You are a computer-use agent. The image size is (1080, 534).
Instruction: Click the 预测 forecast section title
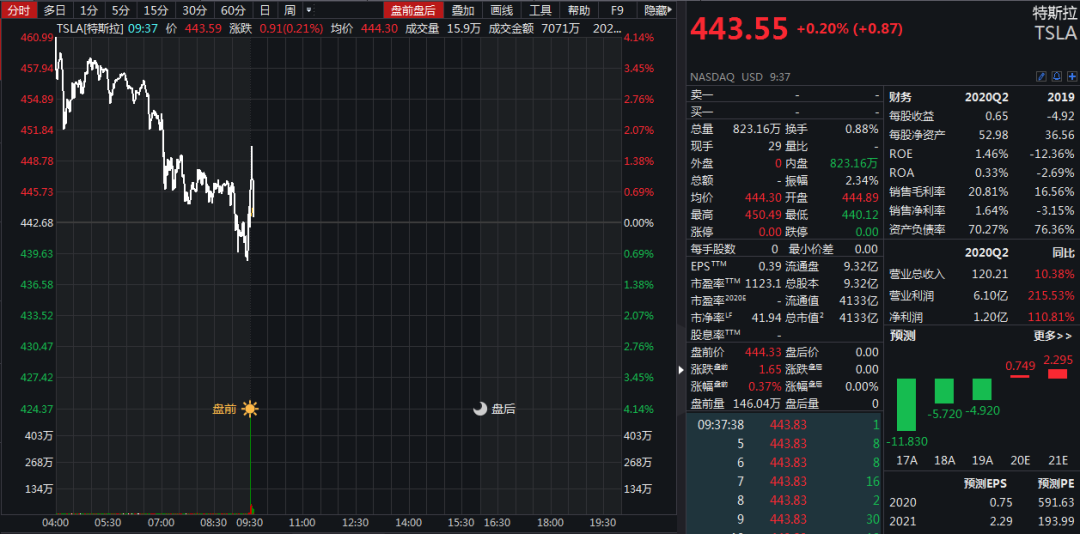click(x=902, y=336)
